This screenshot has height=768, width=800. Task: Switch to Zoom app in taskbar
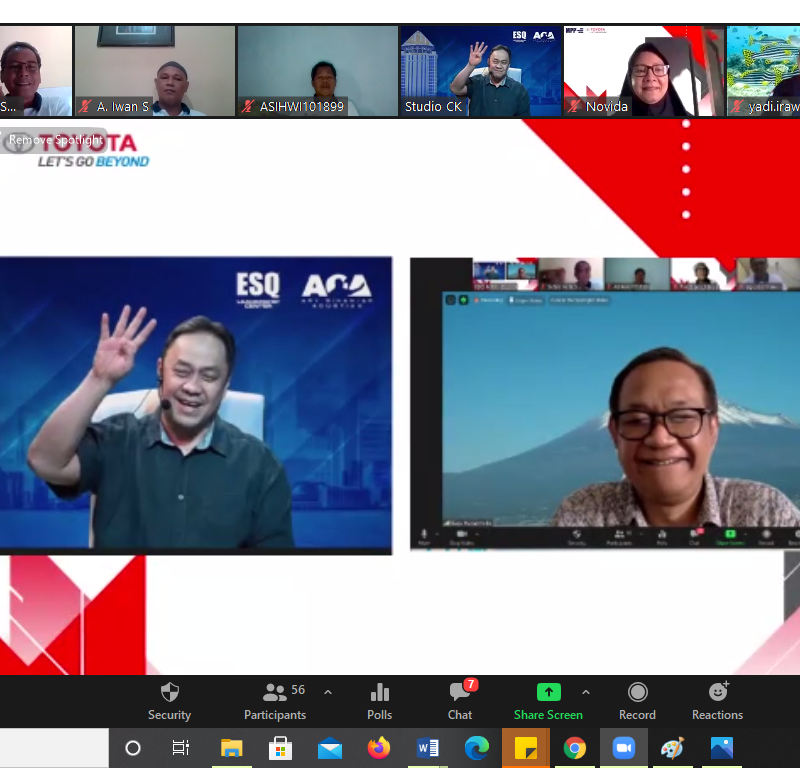click(624, 748)
